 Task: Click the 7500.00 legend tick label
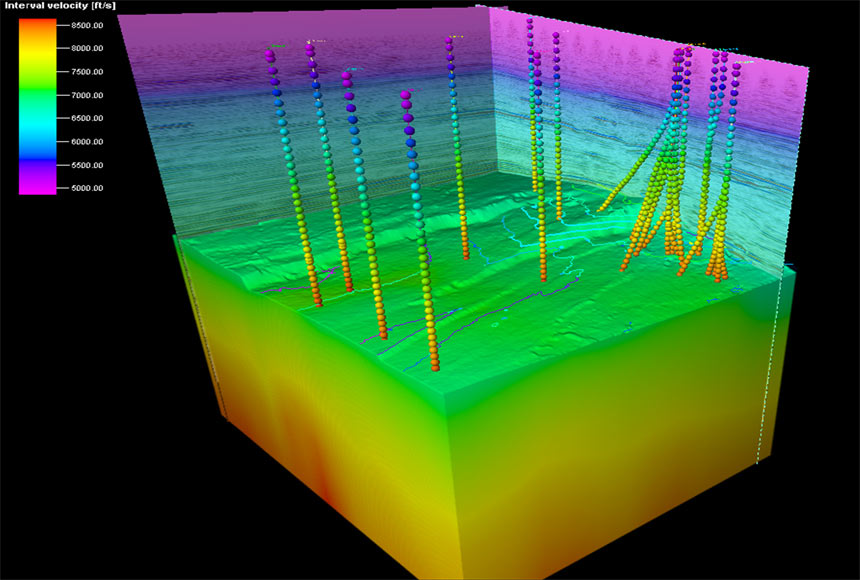(x=89, y=72)
